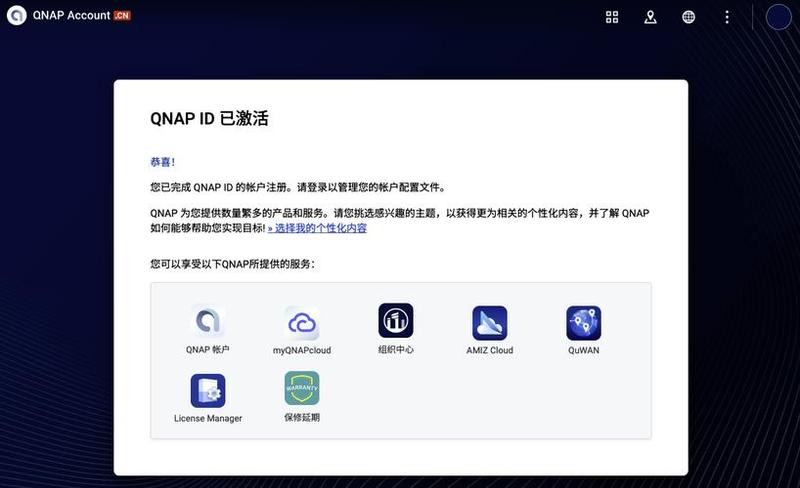Open the 组织中心 service icon
The height and width of the screenshot is (488, 800).
(x=396, y=321)
